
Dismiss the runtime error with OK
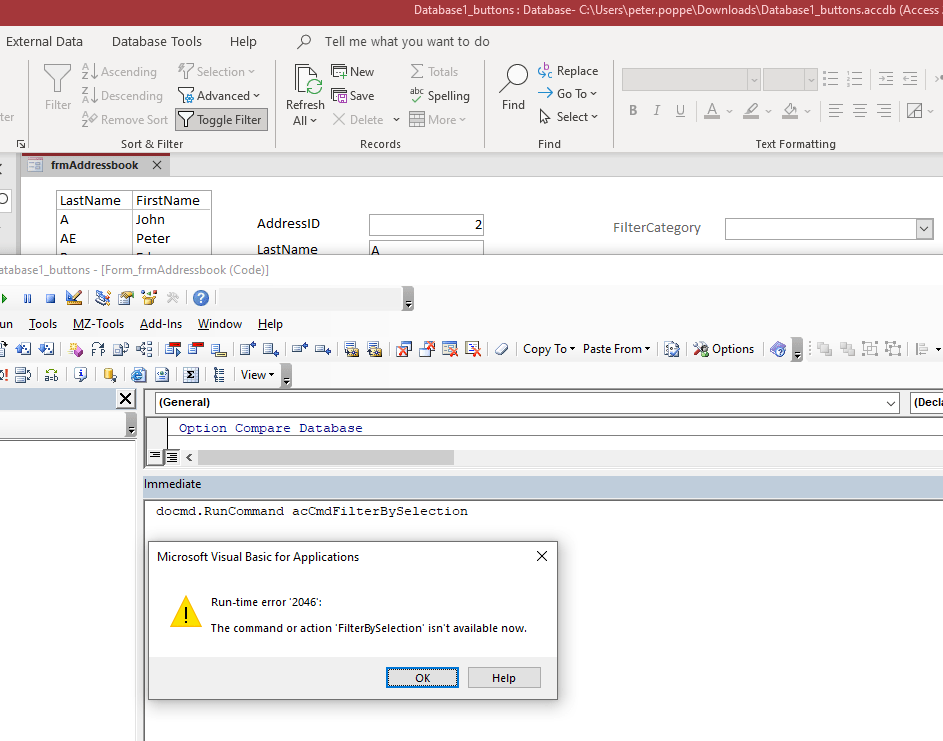pos(422,677)
